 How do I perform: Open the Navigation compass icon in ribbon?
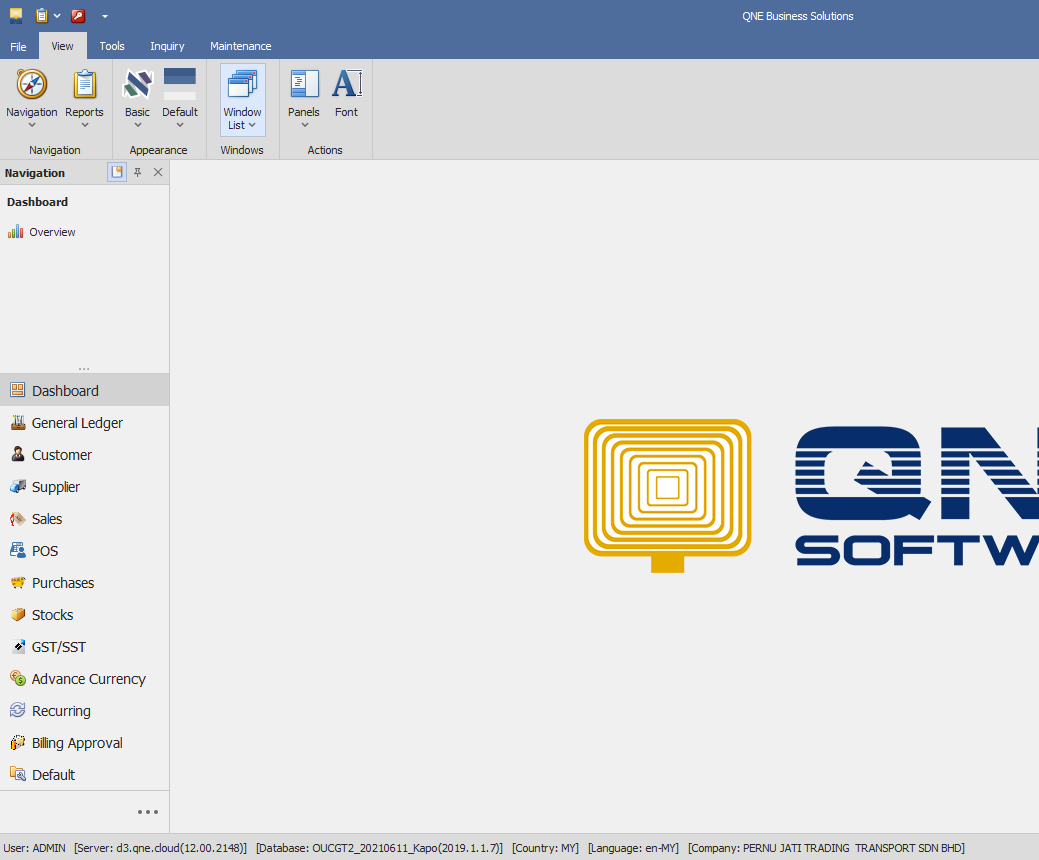tap(32, 84)
